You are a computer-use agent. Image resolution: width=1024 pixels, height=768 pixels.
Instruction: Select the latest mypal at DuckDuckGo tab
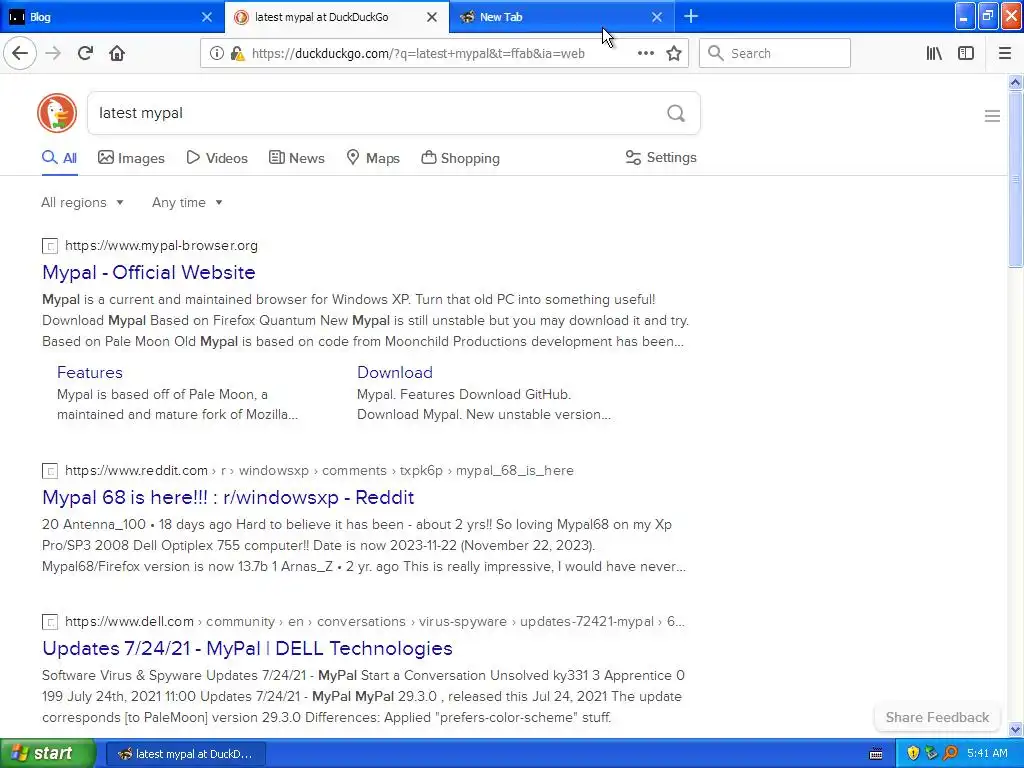coord(336,17)
